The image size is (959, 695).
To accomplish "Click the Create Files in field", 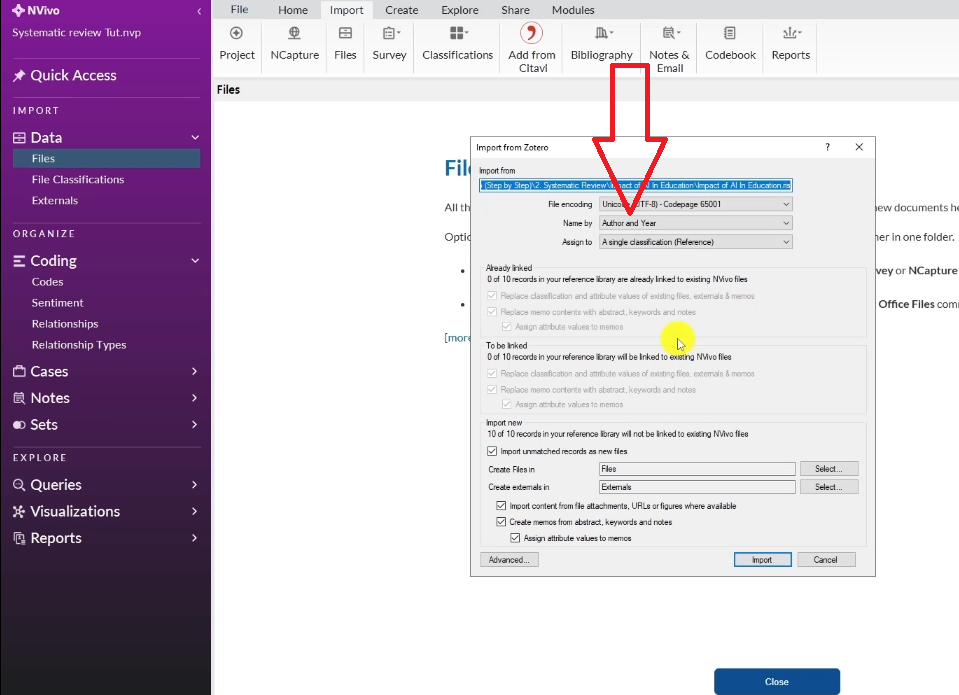I will 697,469.
